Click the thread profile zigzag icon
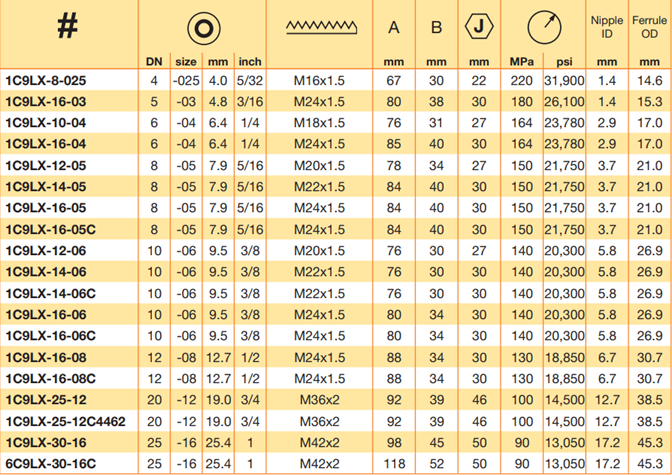This screenshot has height=475, width=672. [324, 27]
